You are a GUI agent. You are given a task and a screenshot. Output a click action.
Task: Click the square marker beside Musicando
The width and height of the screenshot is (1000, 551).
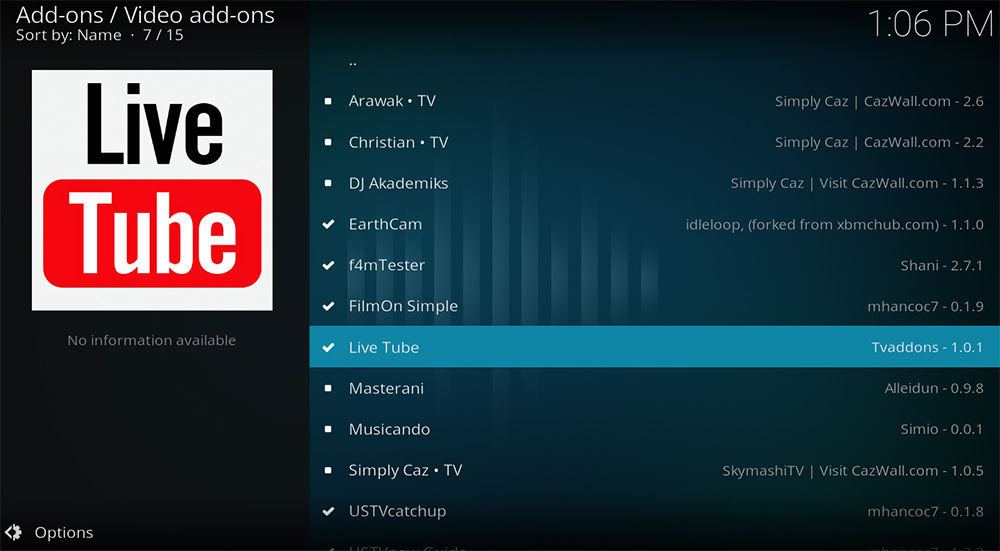click(328, 429)
